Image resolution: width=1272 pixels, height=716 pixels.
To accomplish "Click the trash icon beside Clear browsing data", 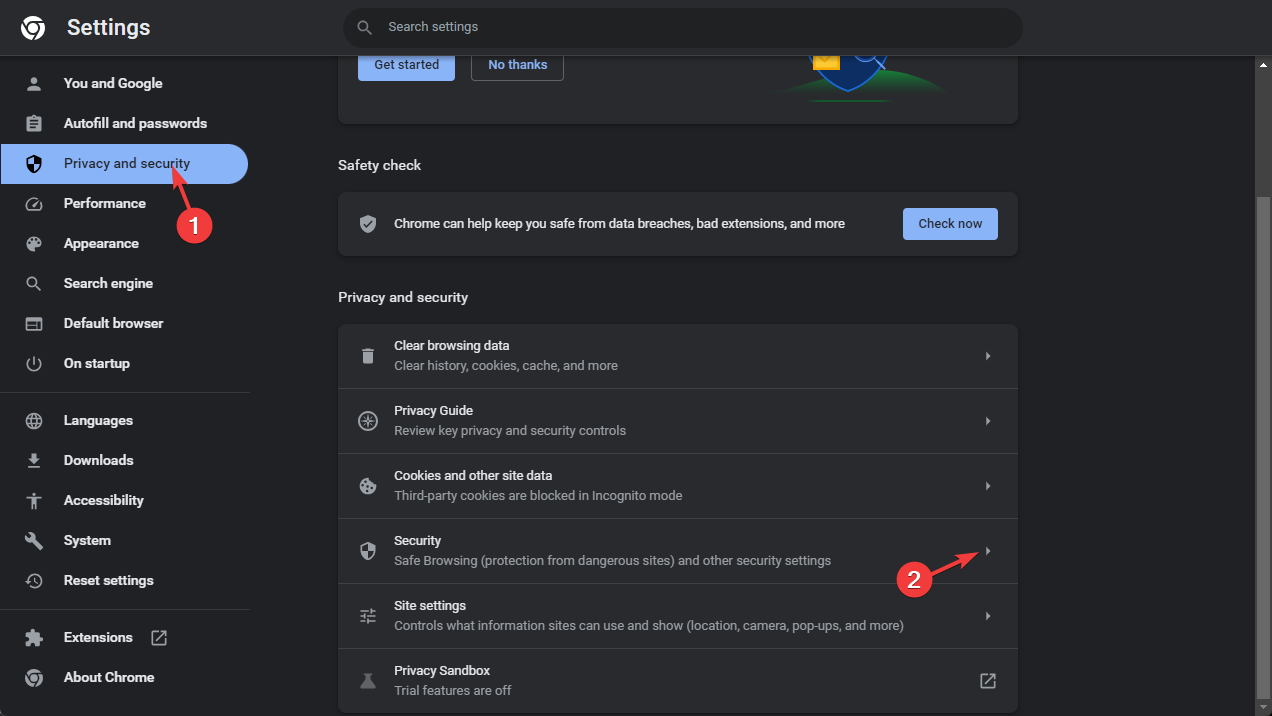I will click(368, 356).
